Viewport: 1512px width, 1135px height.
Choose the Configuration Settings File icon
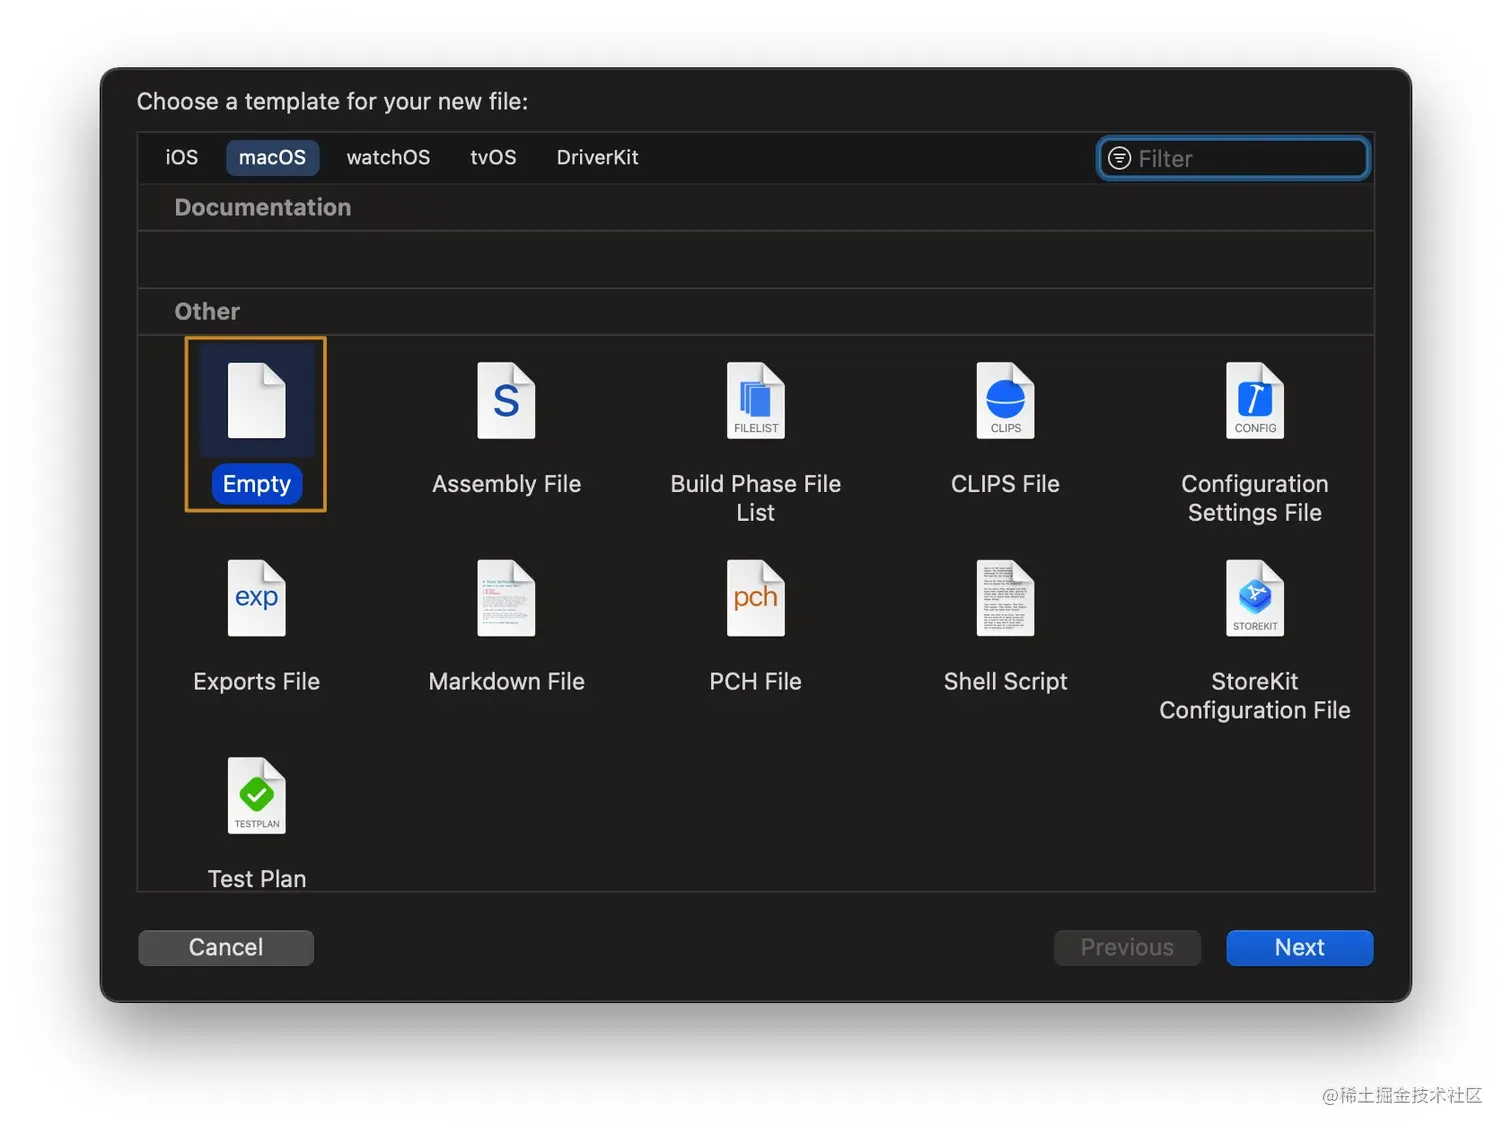(x=1255, y=400)
